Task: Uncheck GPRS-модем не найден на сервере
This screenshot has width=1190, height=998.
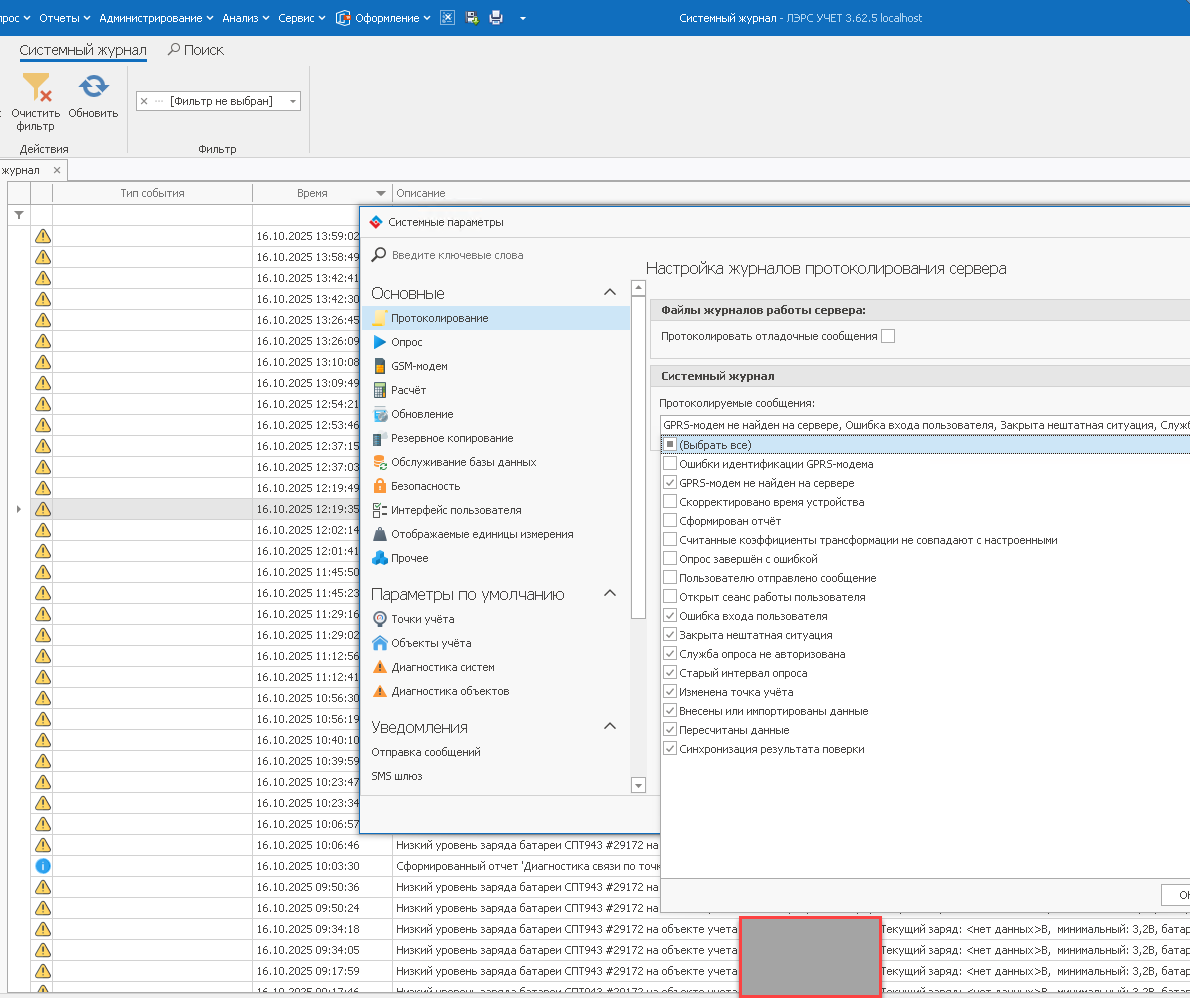Action: (670, 483)
